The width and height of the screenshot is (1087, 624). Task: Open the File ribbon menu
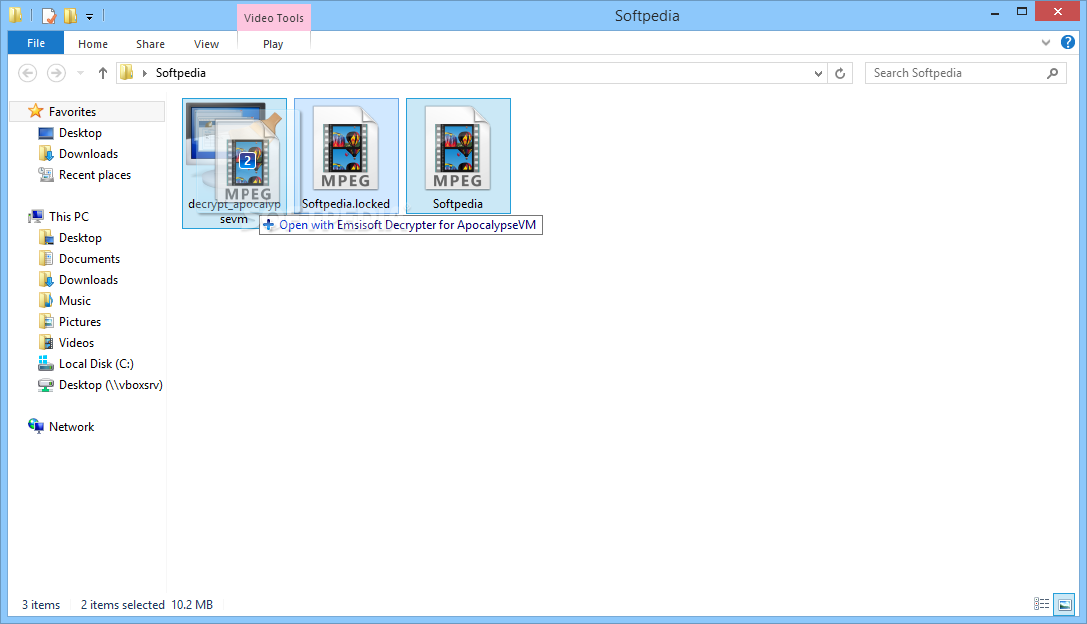tap(36, 43)
